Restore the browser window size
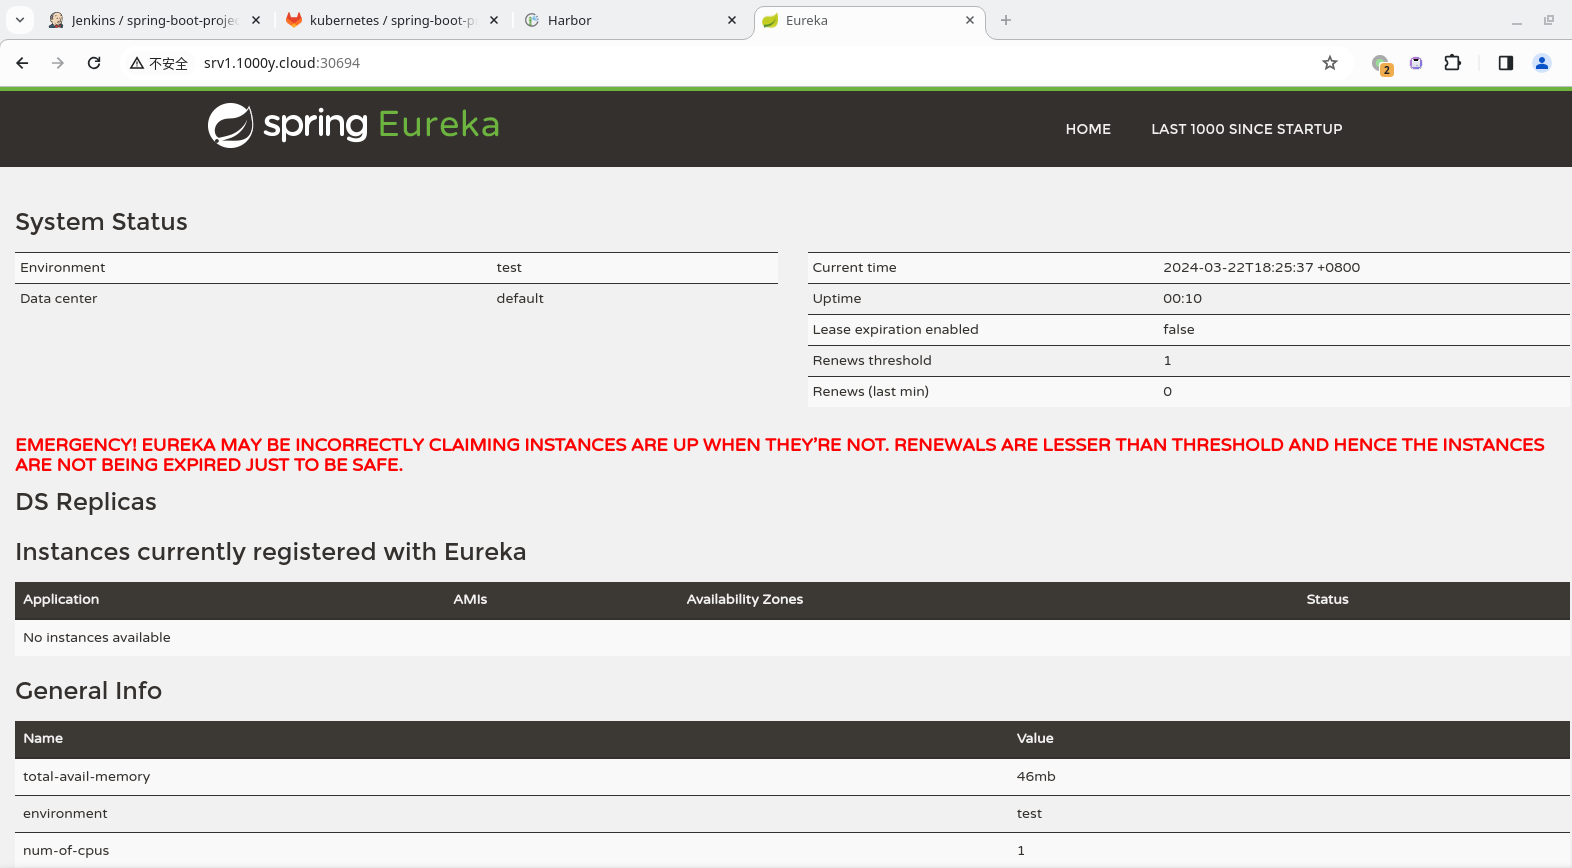This screenshot has height=868, width=1572. [x=1549, y=20]
